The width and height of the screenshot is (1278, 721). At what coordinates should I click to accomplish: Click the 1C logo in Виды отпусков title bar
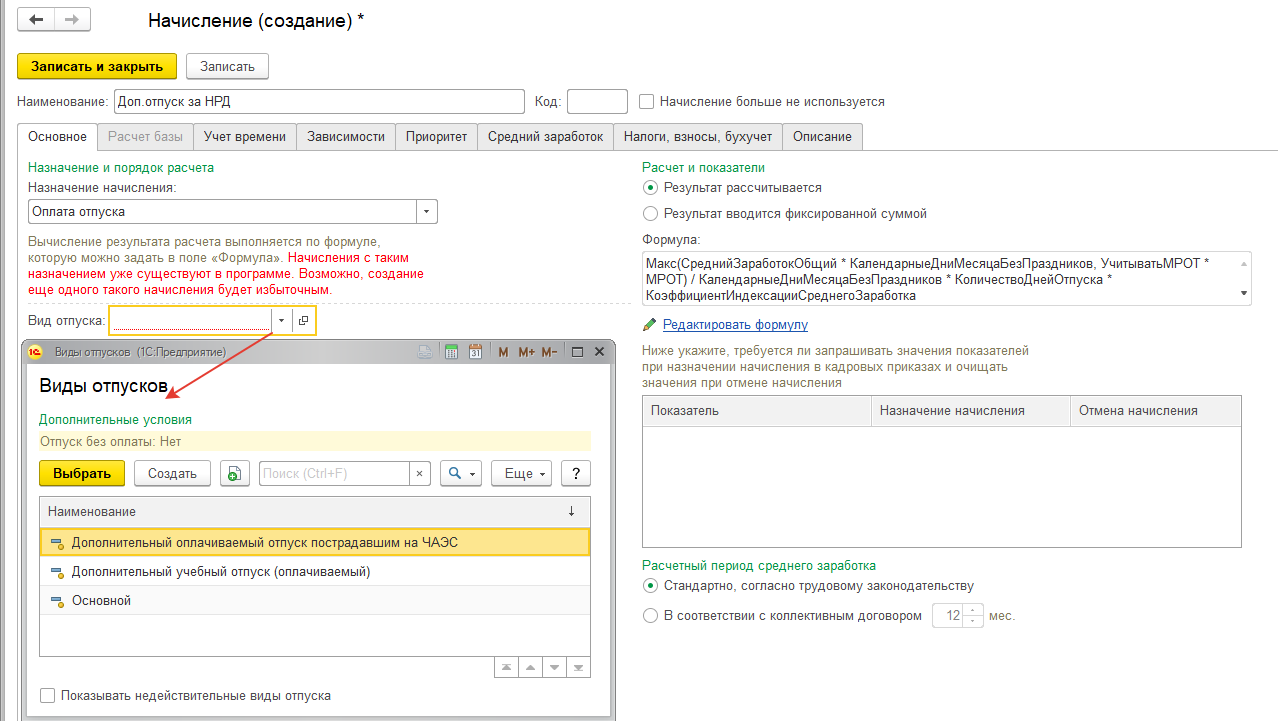coord(34,352)
